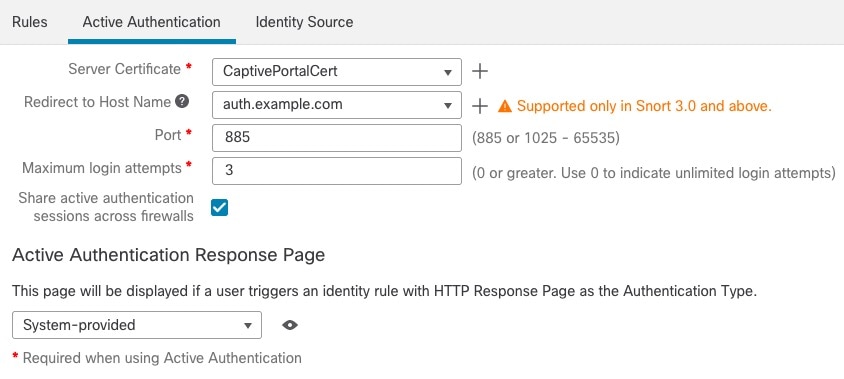
Task: Select the Active Authentication tab
Action: coord(151,22)
